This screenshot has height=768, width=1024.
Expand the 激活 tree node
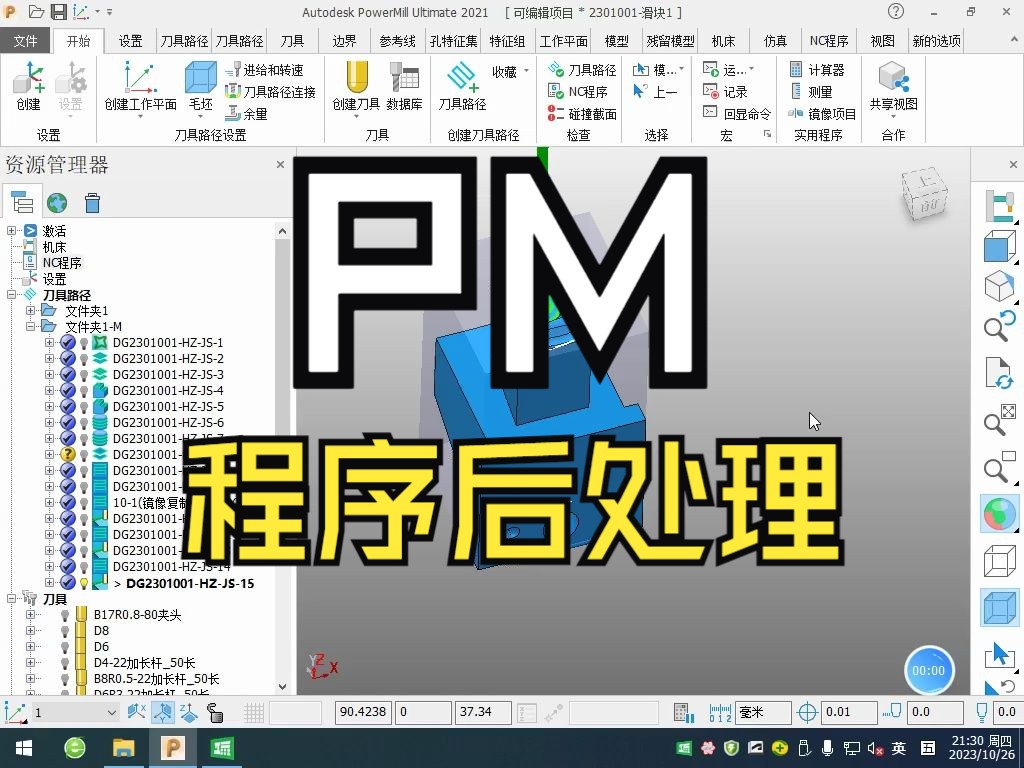[x=12, y=231]
